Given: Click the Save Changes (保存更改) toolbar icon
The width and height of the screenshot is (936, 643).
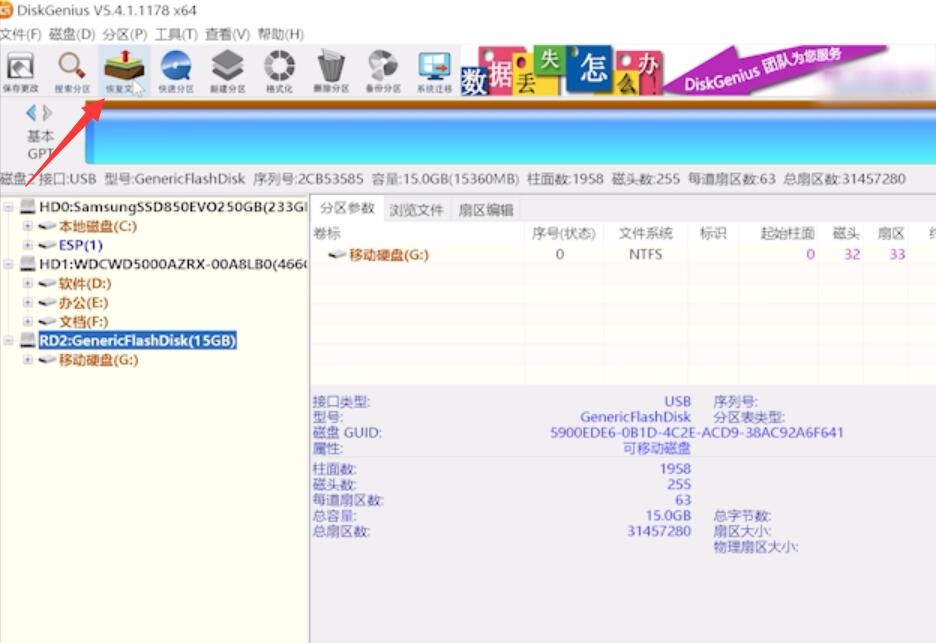Looking at the screenshot, I should pyautogui.click(x=20, y=71).
